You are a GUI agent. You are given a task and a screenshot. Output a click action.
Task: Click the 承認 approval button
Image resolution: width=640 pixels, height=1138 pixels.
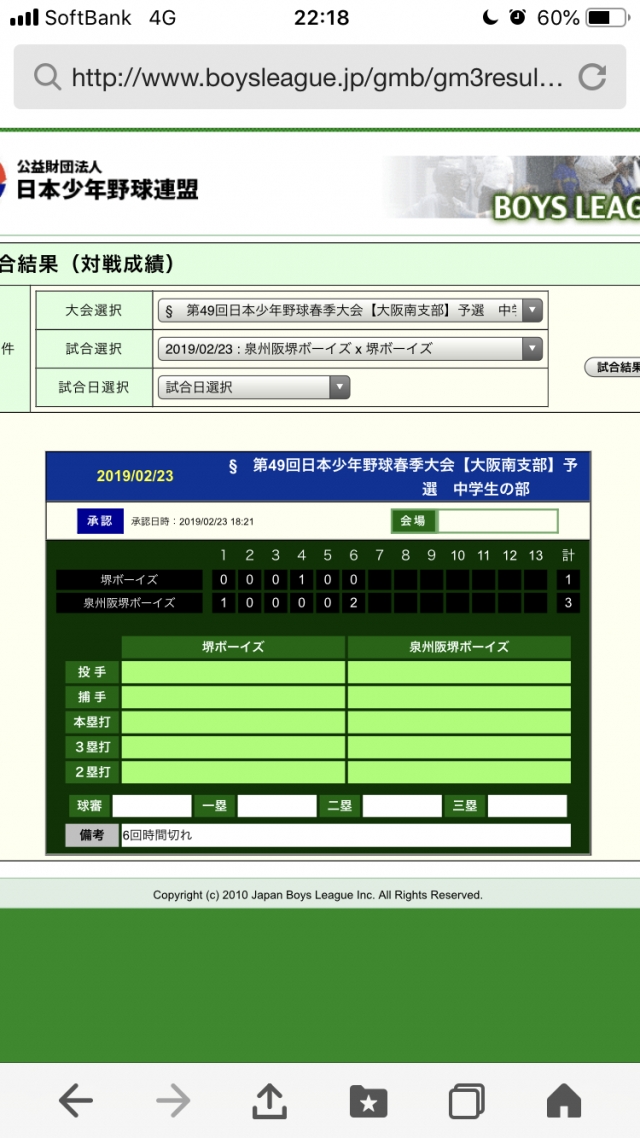pyautogui.click(x=100, y=521)
